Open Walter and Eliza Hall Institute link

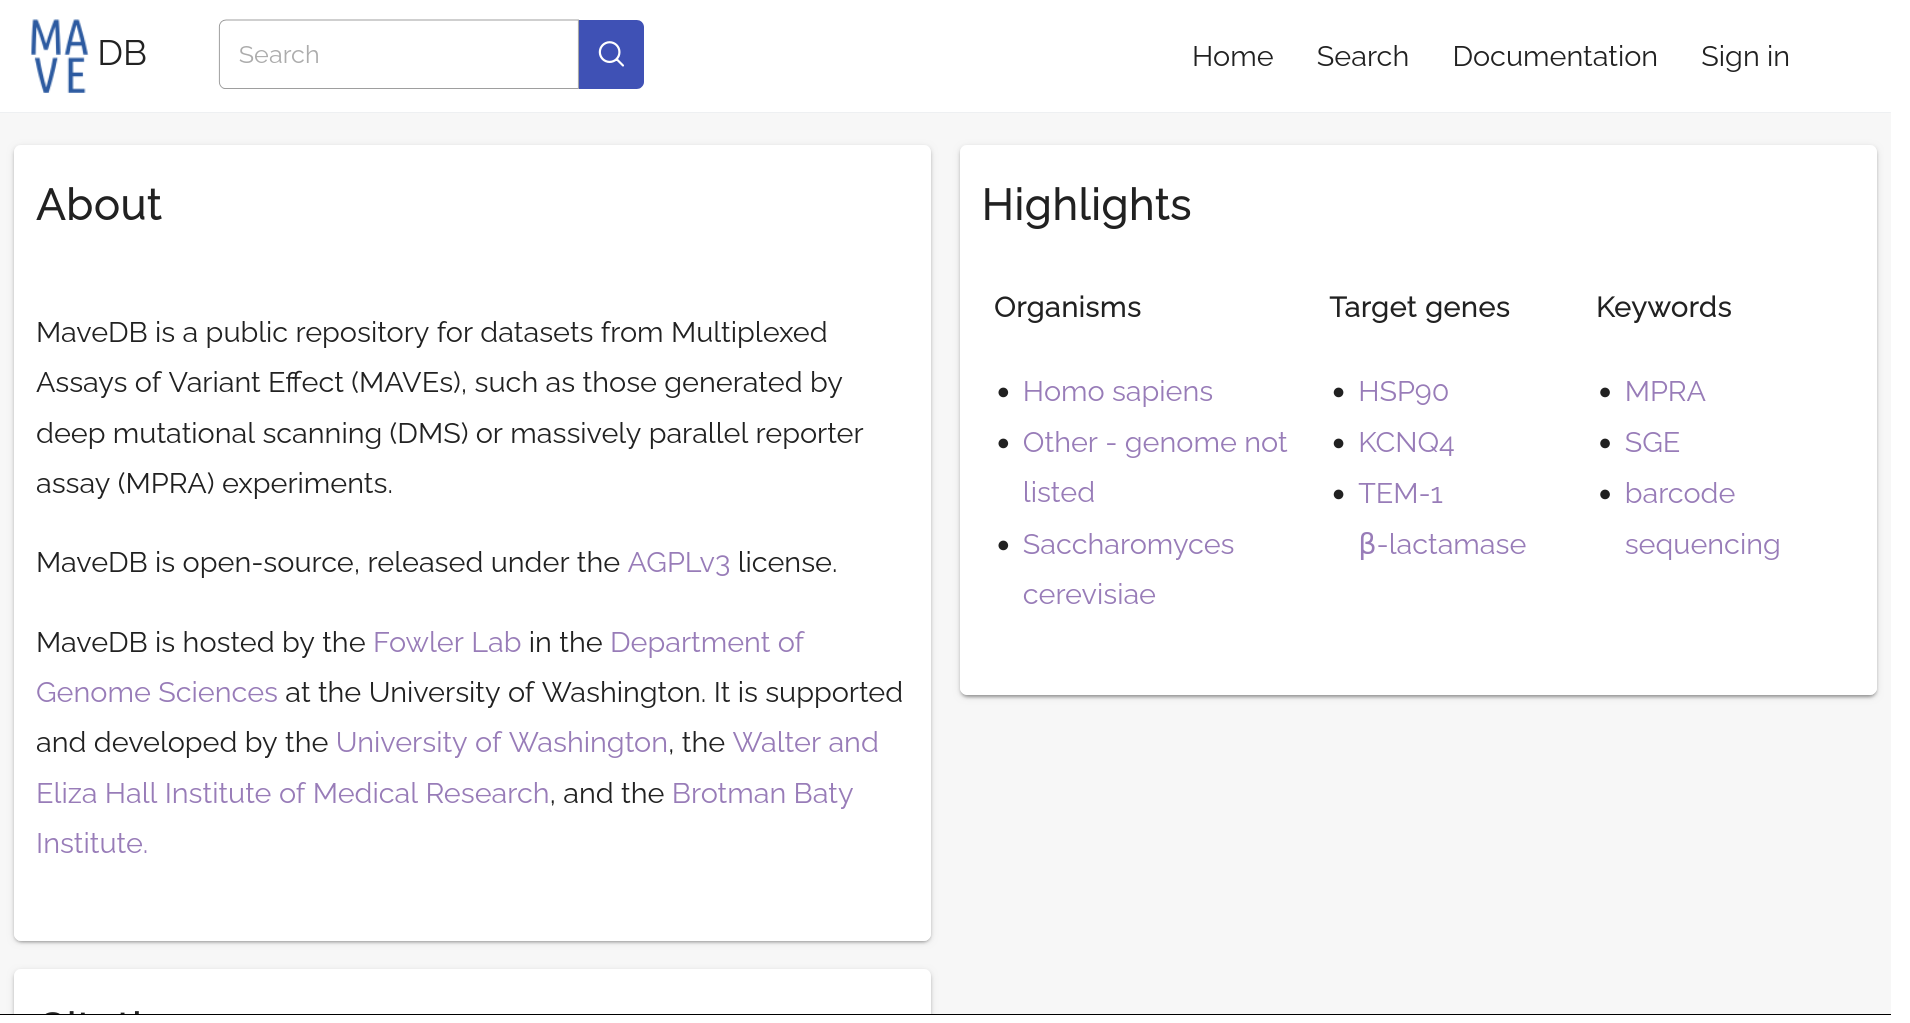(292, 793)
